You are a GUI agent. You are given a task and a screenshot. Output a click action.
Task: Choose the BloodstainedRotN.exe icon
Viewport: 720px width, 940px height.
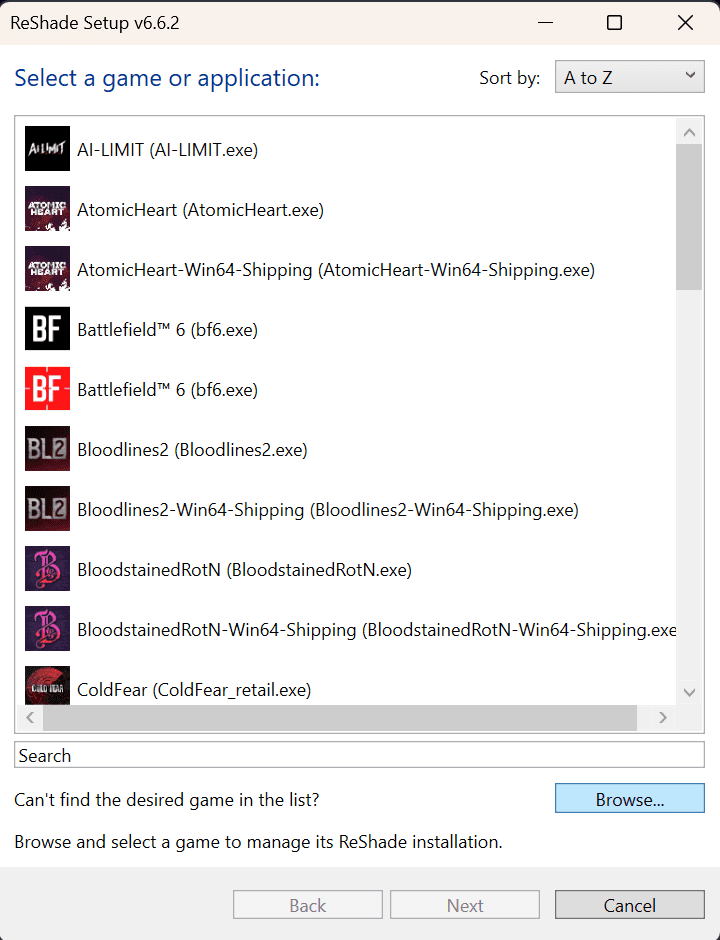pos(47,568)
